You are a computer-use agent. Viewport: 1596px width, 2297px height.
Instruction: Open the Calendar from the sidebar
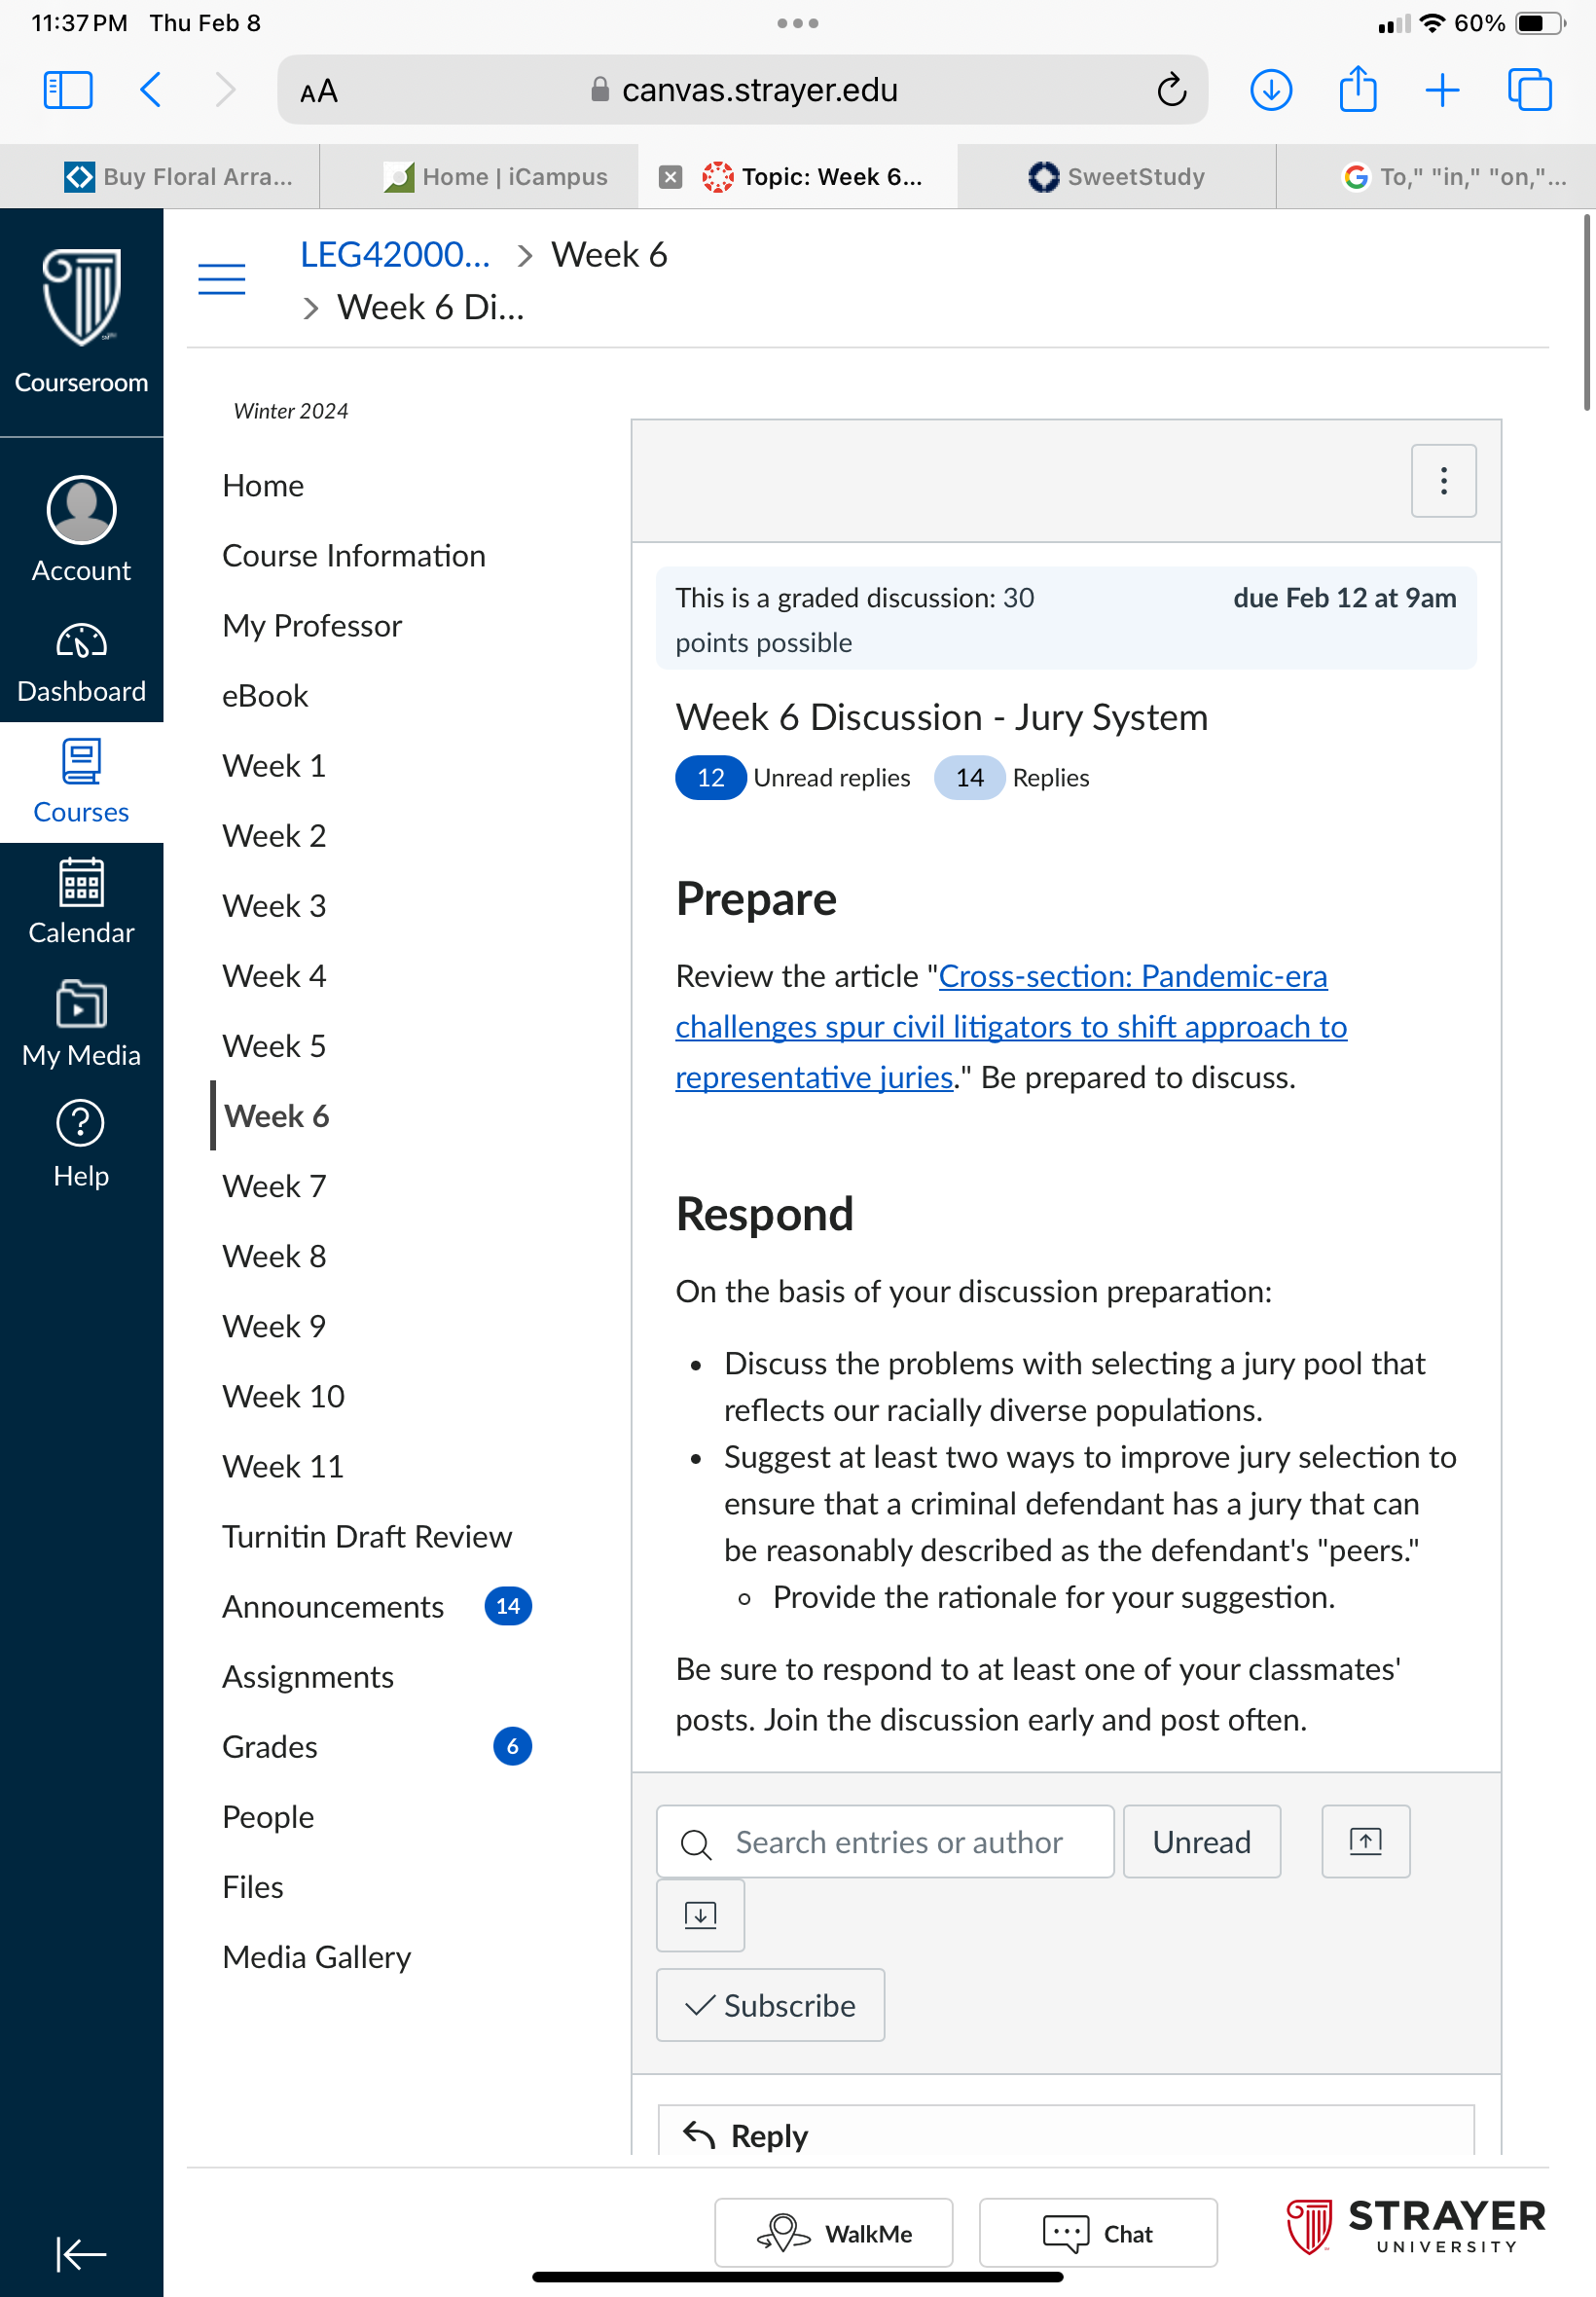coord(81,902)
